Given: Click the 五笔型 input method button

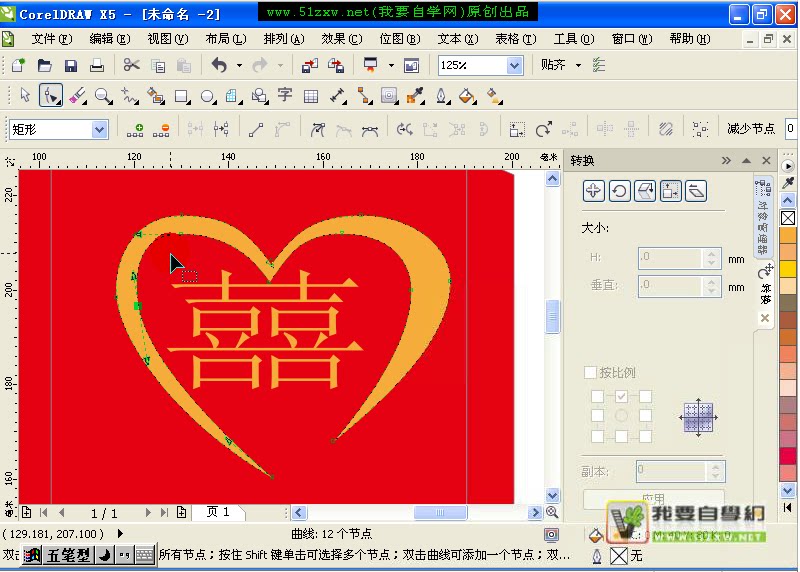Looking at the screenshot, I should [68, 555].
